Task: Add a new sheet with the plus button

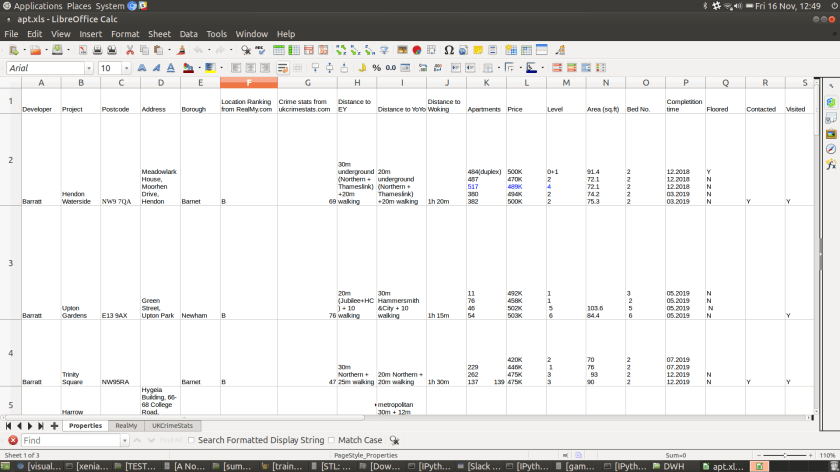Action: [x=54, y=426]
